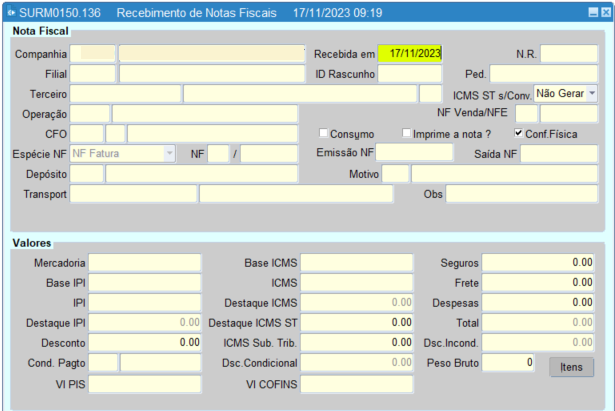
Task: Uncheck the Conf.Física checkbox
Action: coord(518,133)
